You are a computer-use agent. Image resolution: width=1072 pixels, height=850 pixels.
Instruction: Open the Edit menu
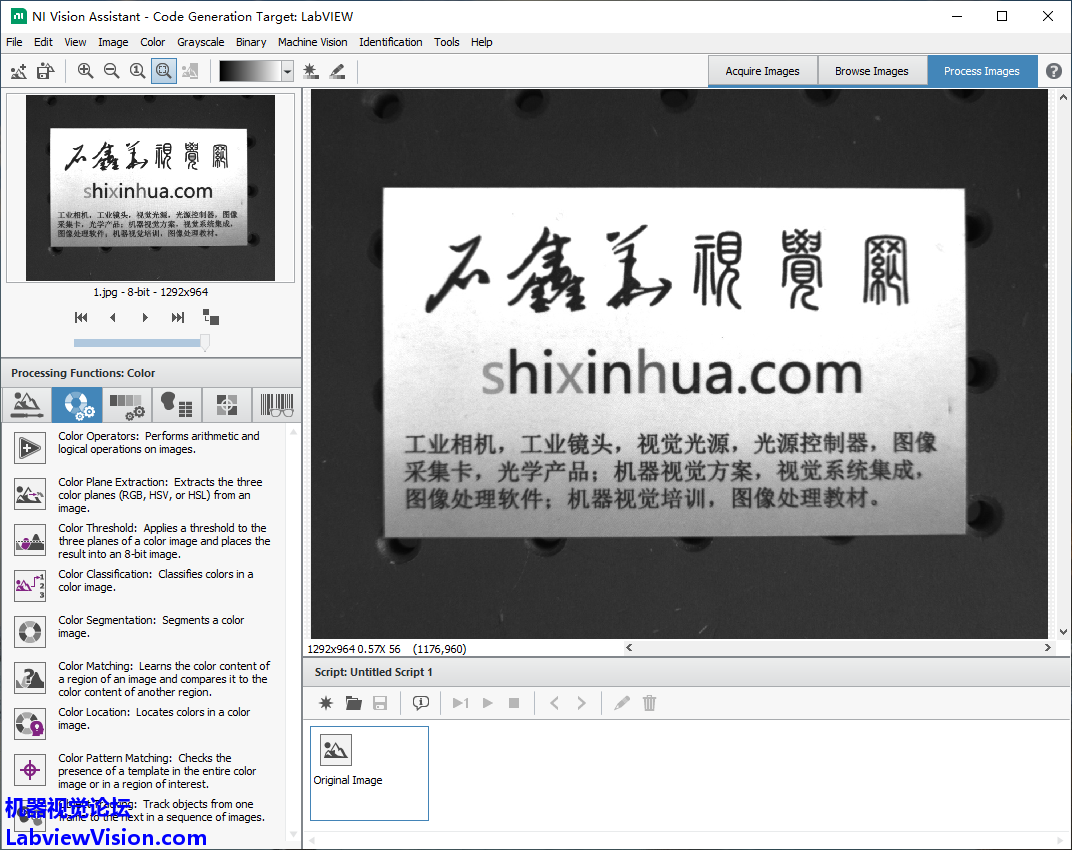[43, 42]
